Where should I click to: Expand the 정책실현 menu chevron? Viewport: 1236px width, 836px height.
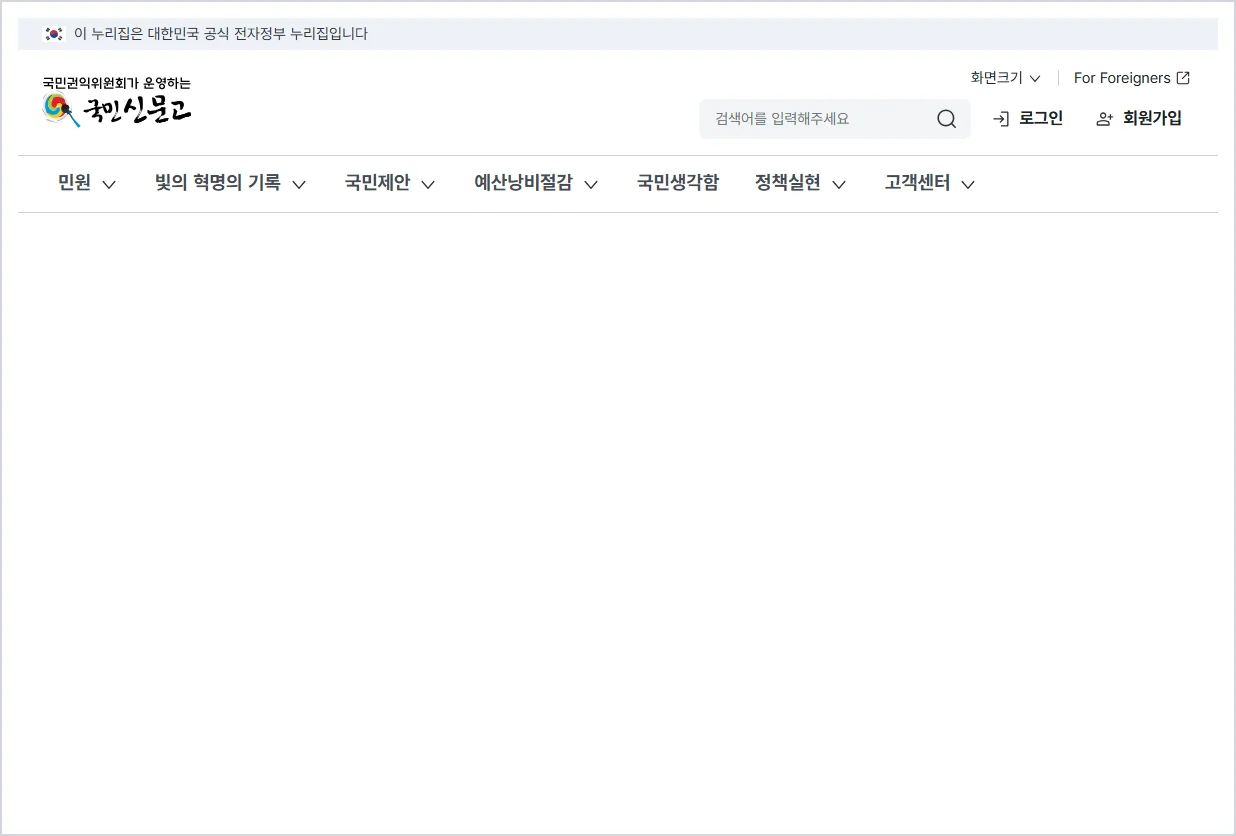coord(839,184)
